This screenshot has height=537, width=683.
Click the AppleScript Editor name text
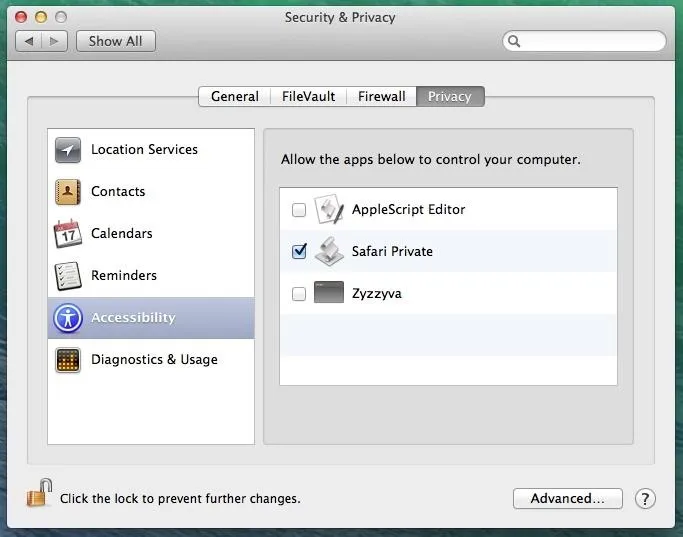409,209
